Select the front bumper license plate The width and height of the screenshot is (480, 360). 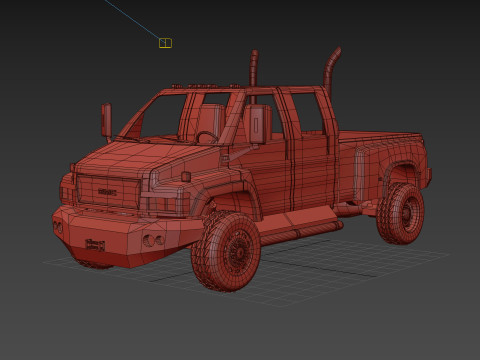click(95, 245)
